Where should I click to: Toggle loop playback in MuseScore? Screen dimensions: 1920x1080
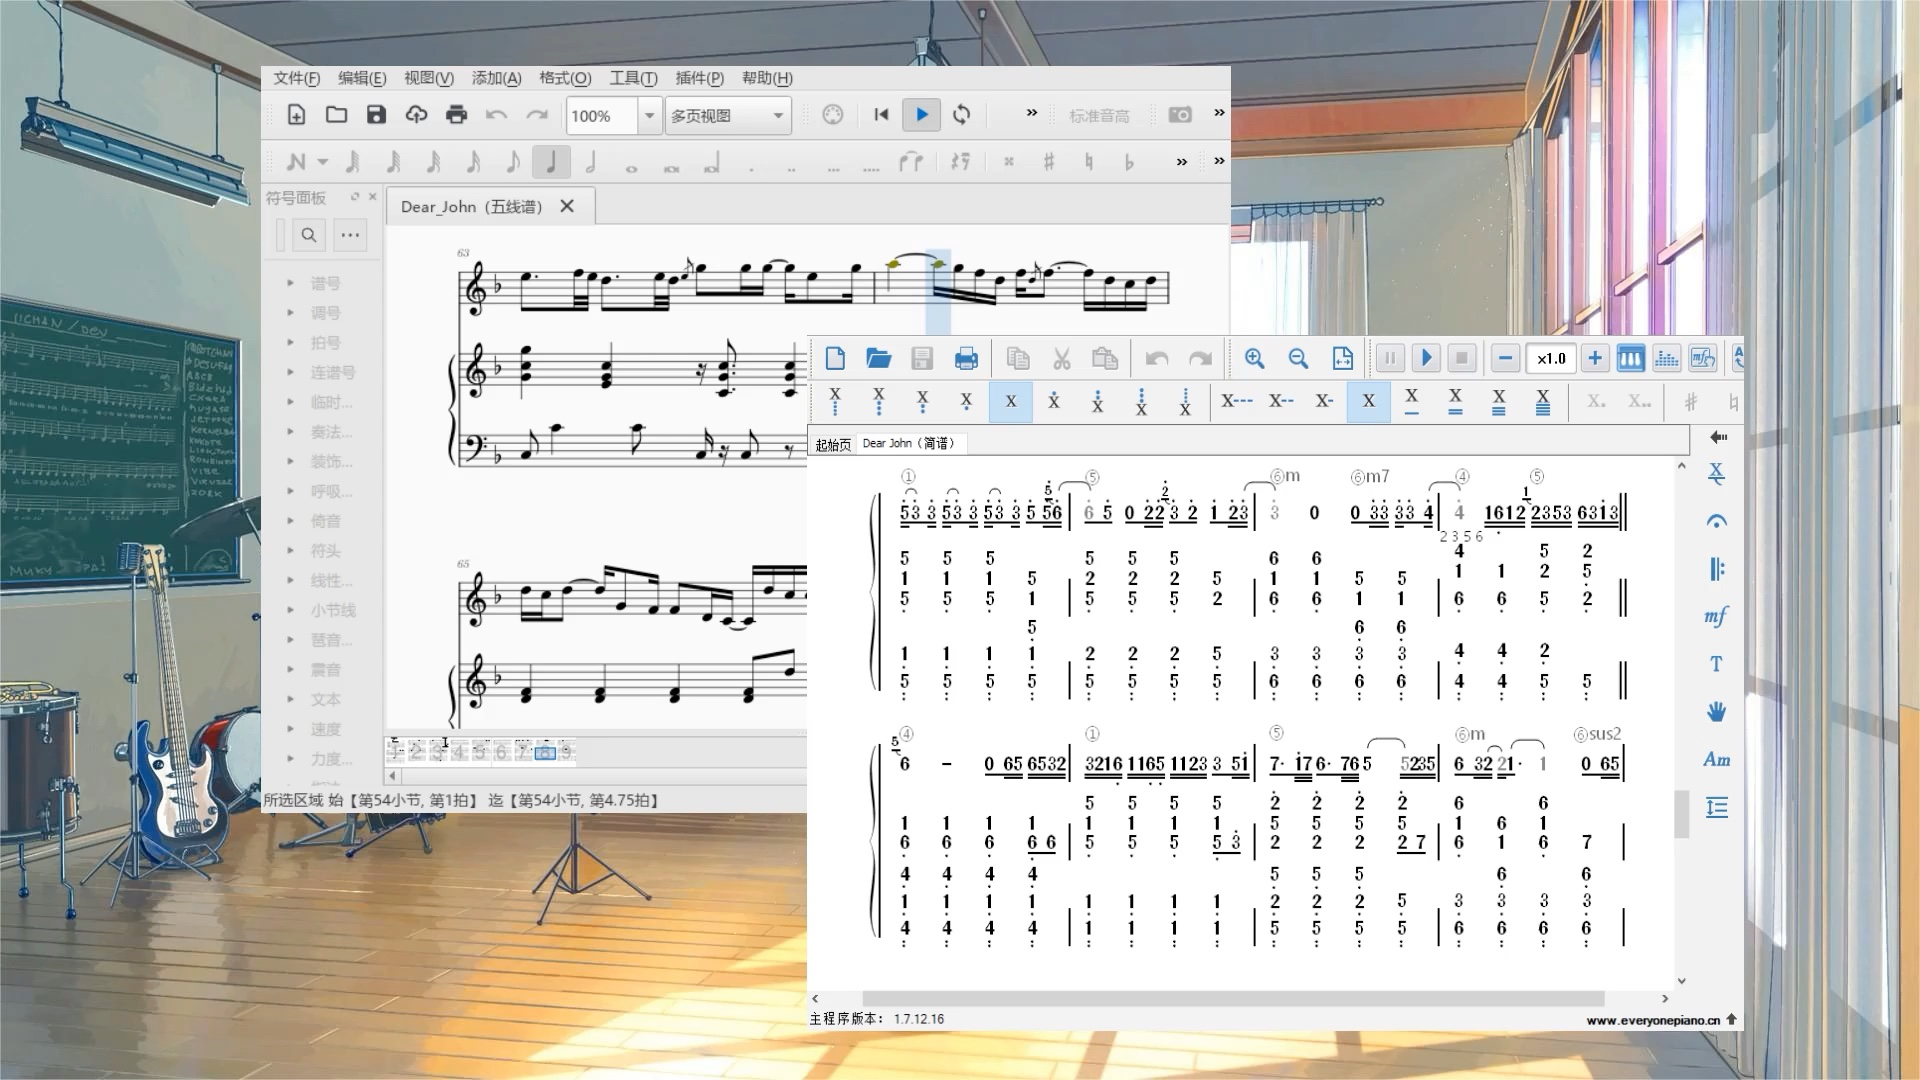coord(961,115)
